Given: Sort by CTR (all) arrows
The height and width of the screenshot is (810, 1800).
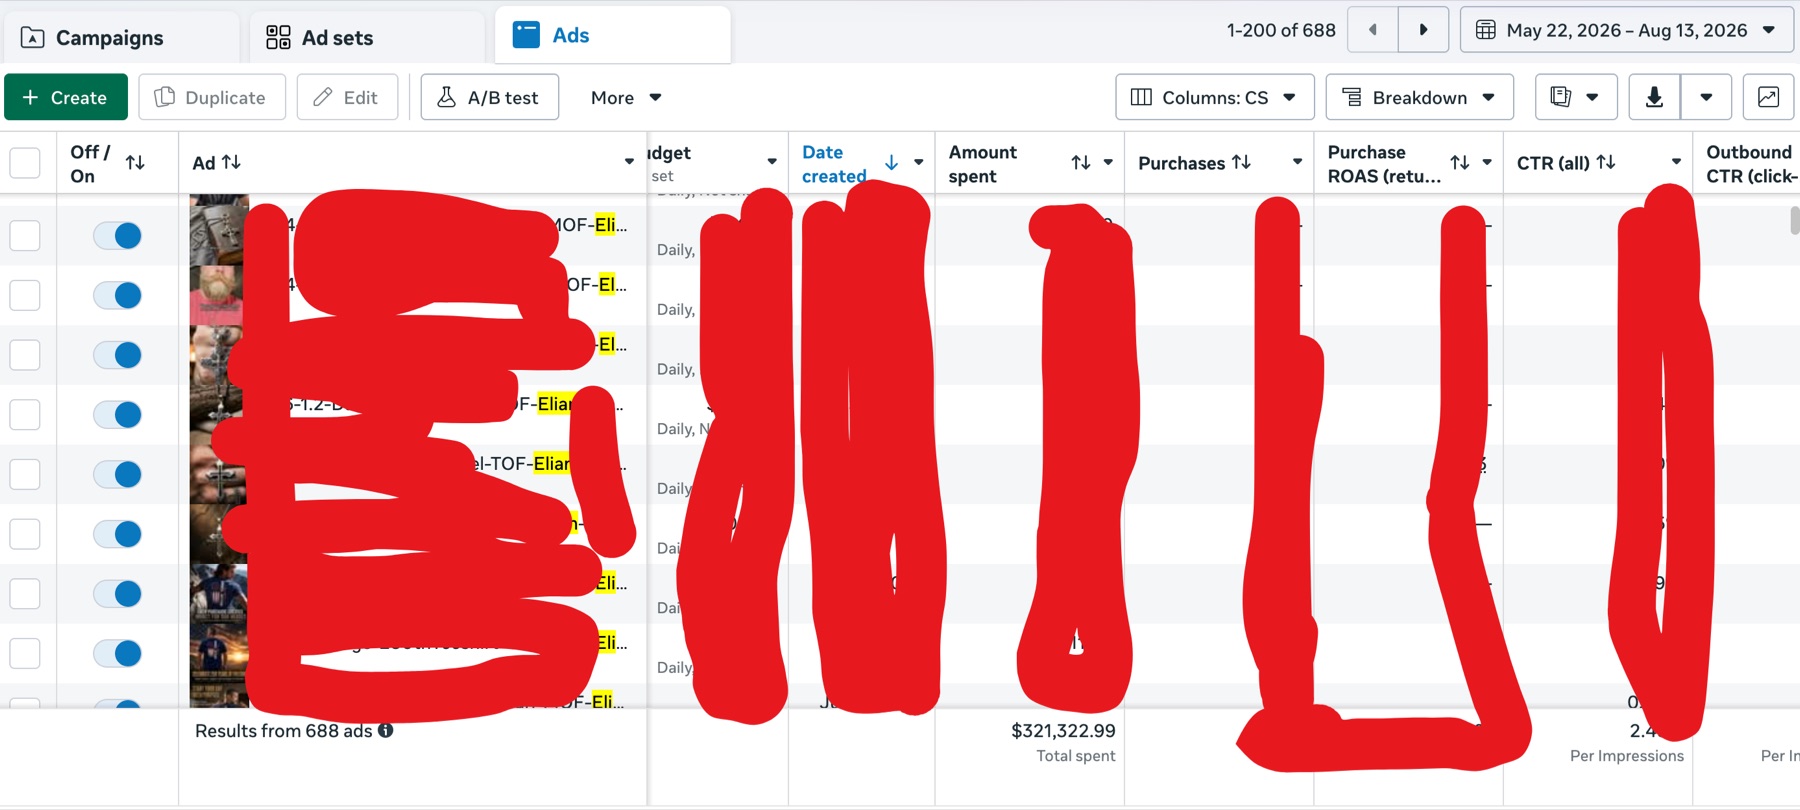Looking at the screenshot, I should pos(1606,162).
